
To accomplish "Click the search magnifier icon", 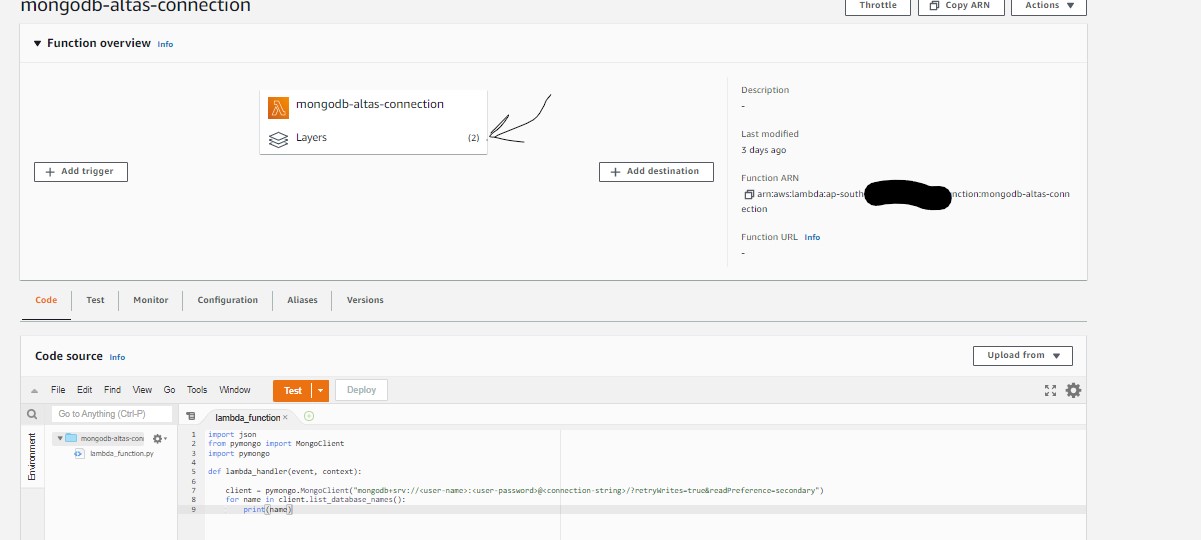I will tap(32, 414).
